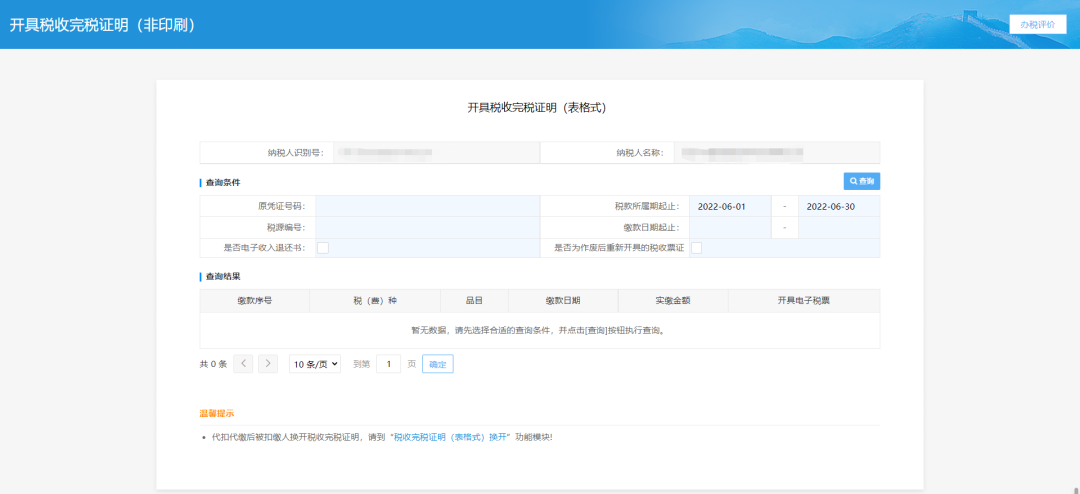This screenshot has width=1080, height=494.
Task: Click the 确定 pagination button
Action: coord(438,364)
